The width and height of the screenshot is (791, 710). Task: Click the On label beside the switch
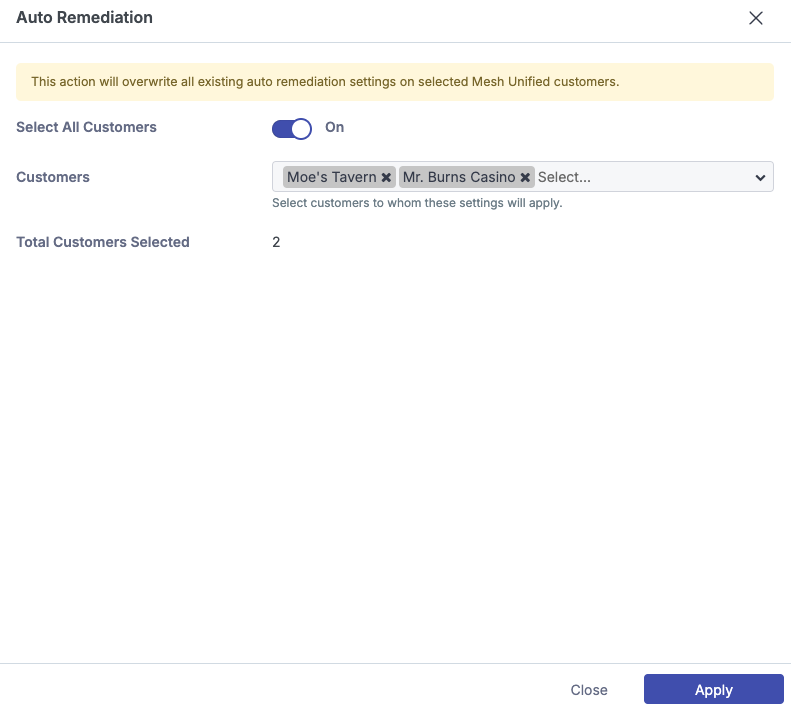click(335, 127)
